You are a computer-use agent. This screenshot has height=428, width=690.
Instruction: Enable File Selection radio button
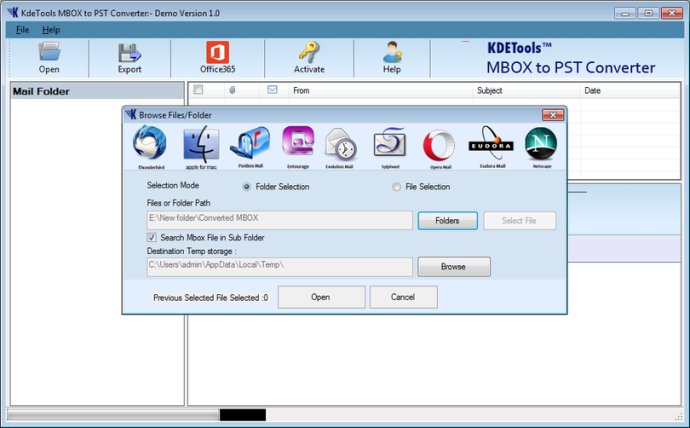(396, 187)
